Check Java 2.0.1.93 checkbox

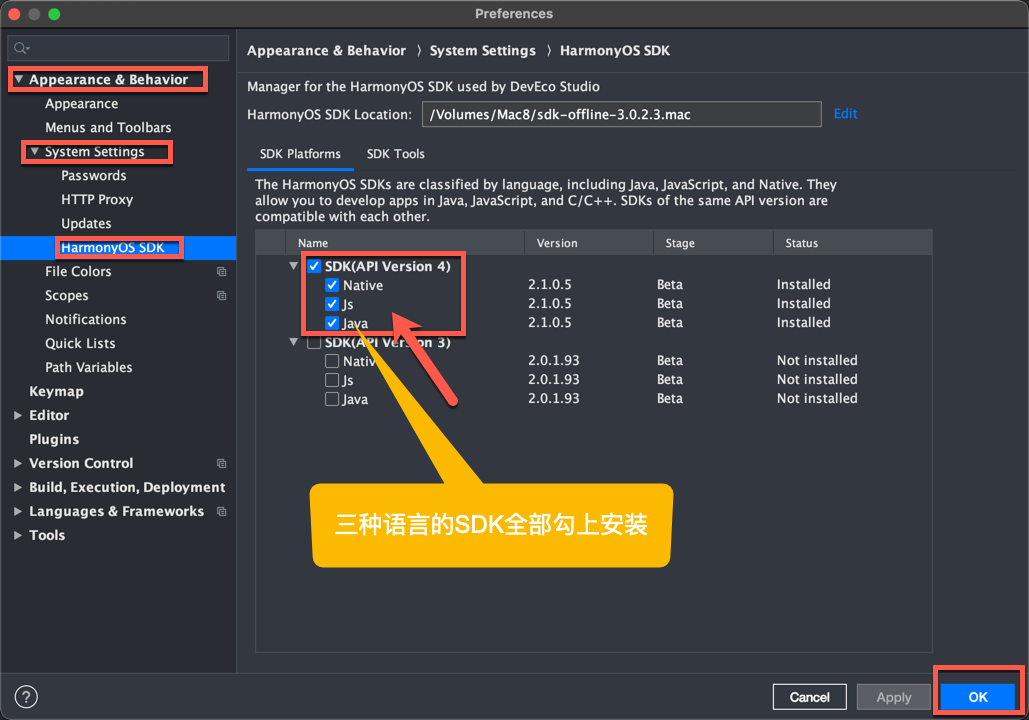click(332, 399)
